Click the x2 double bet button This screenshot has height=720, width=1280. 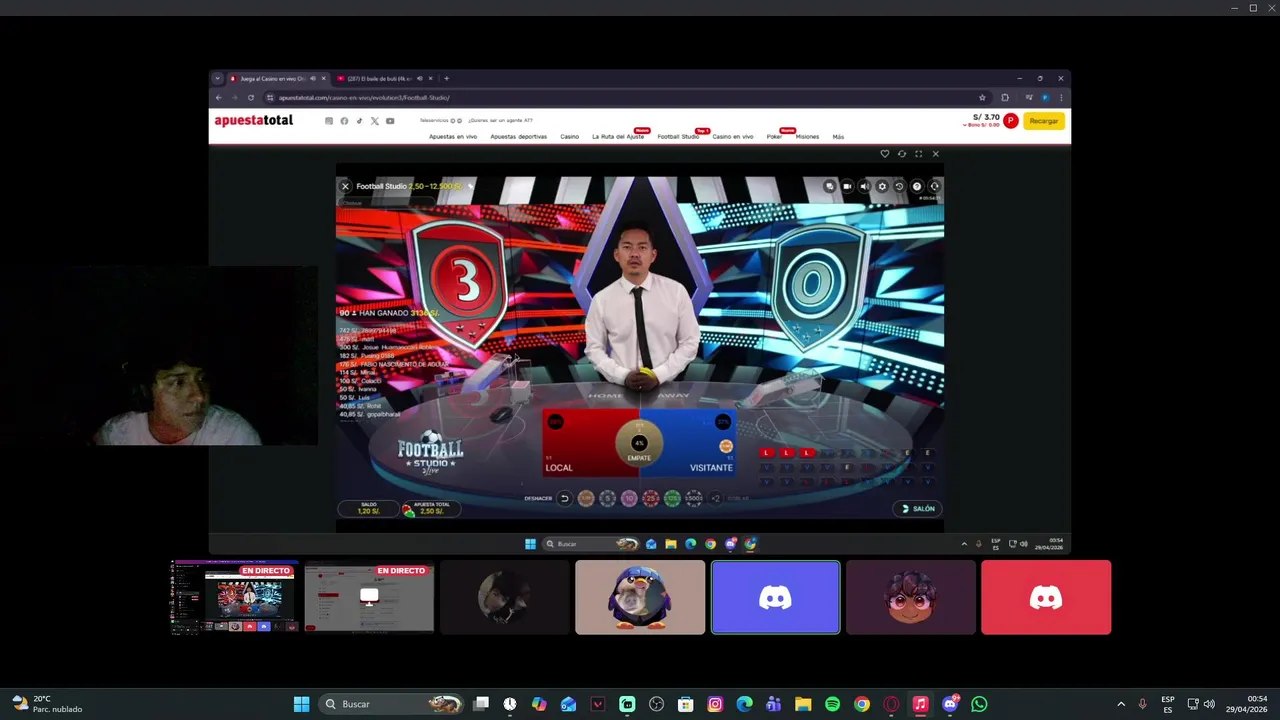click(715, 498)
